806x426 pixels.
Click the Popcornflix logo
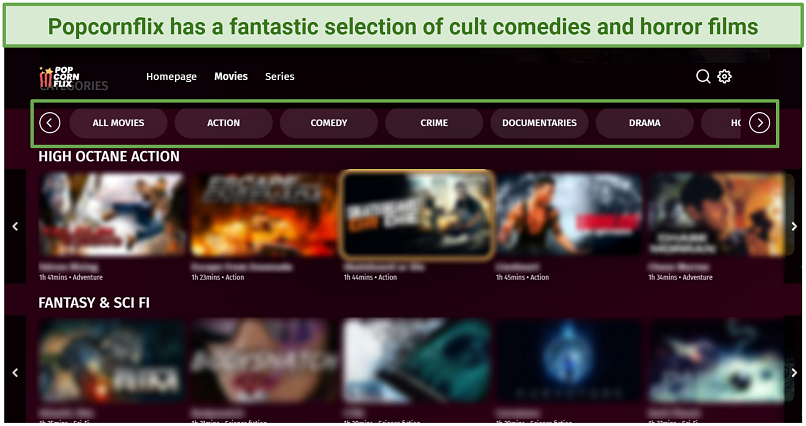click(60, 77)
